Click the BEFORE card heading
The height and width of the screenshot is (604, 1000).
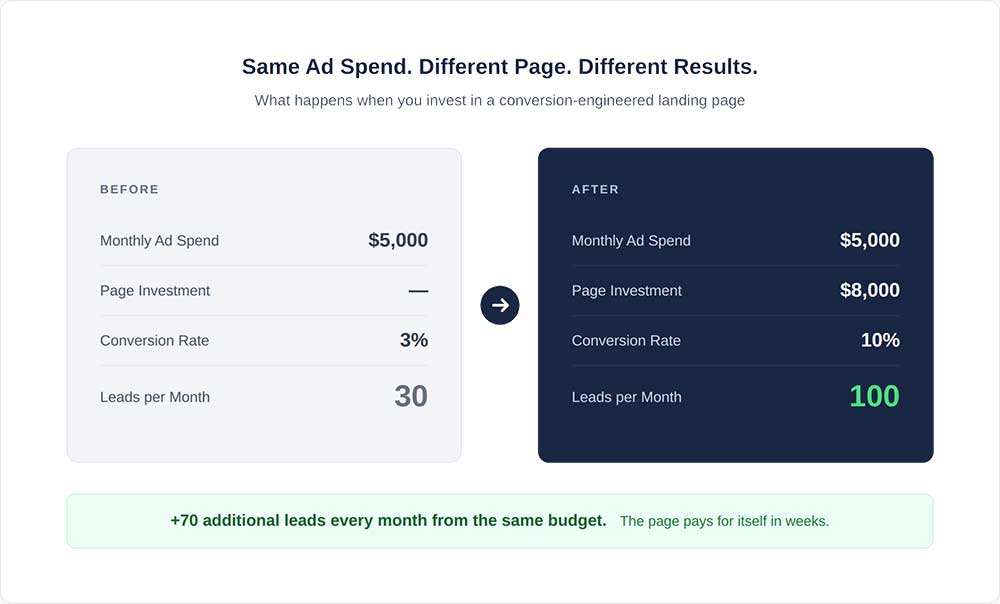(x=129, y=189)
